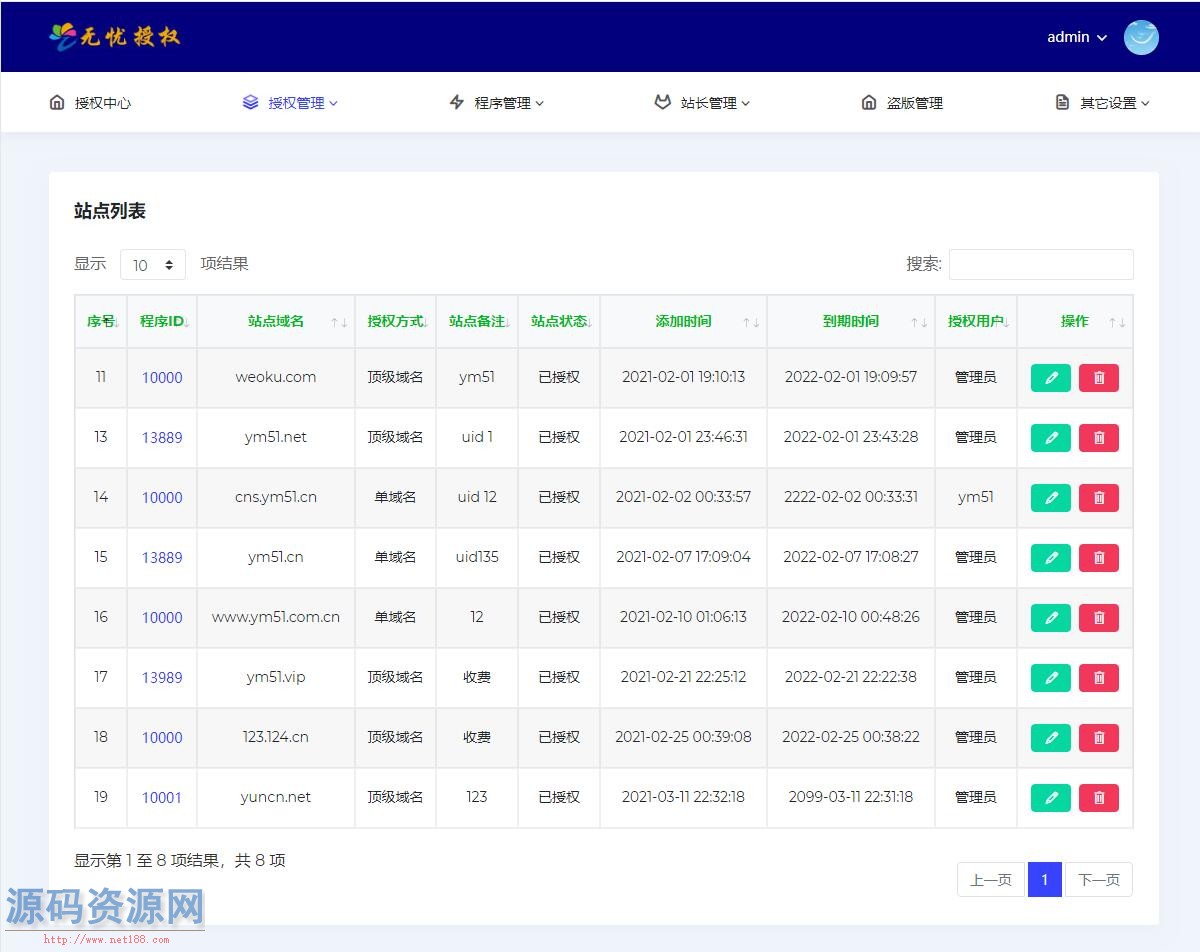Open program ID 13989 link
Viewport: 1200px width, 952px height.
(x=162, y=678)
